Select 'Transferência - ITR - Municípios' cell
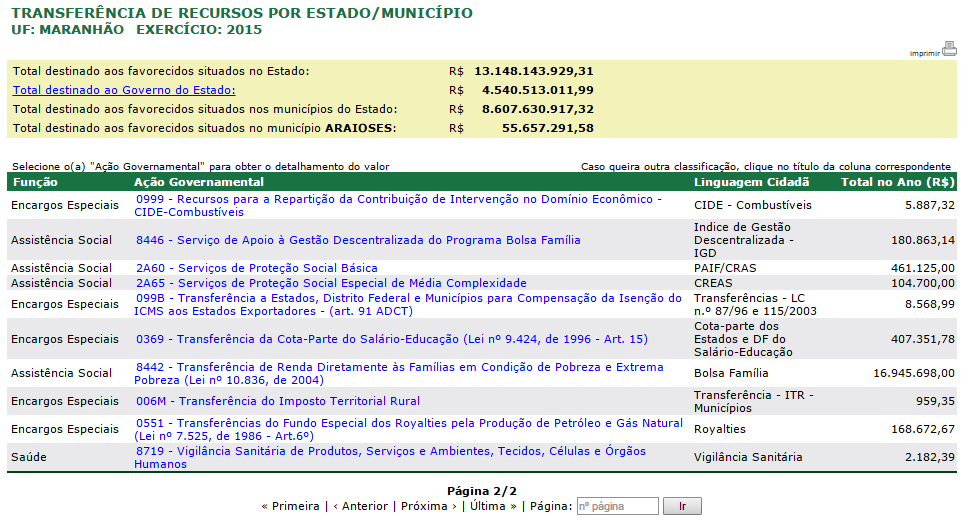Image resolution: width=972 pixels, height=520 pixels. (754, 401)
